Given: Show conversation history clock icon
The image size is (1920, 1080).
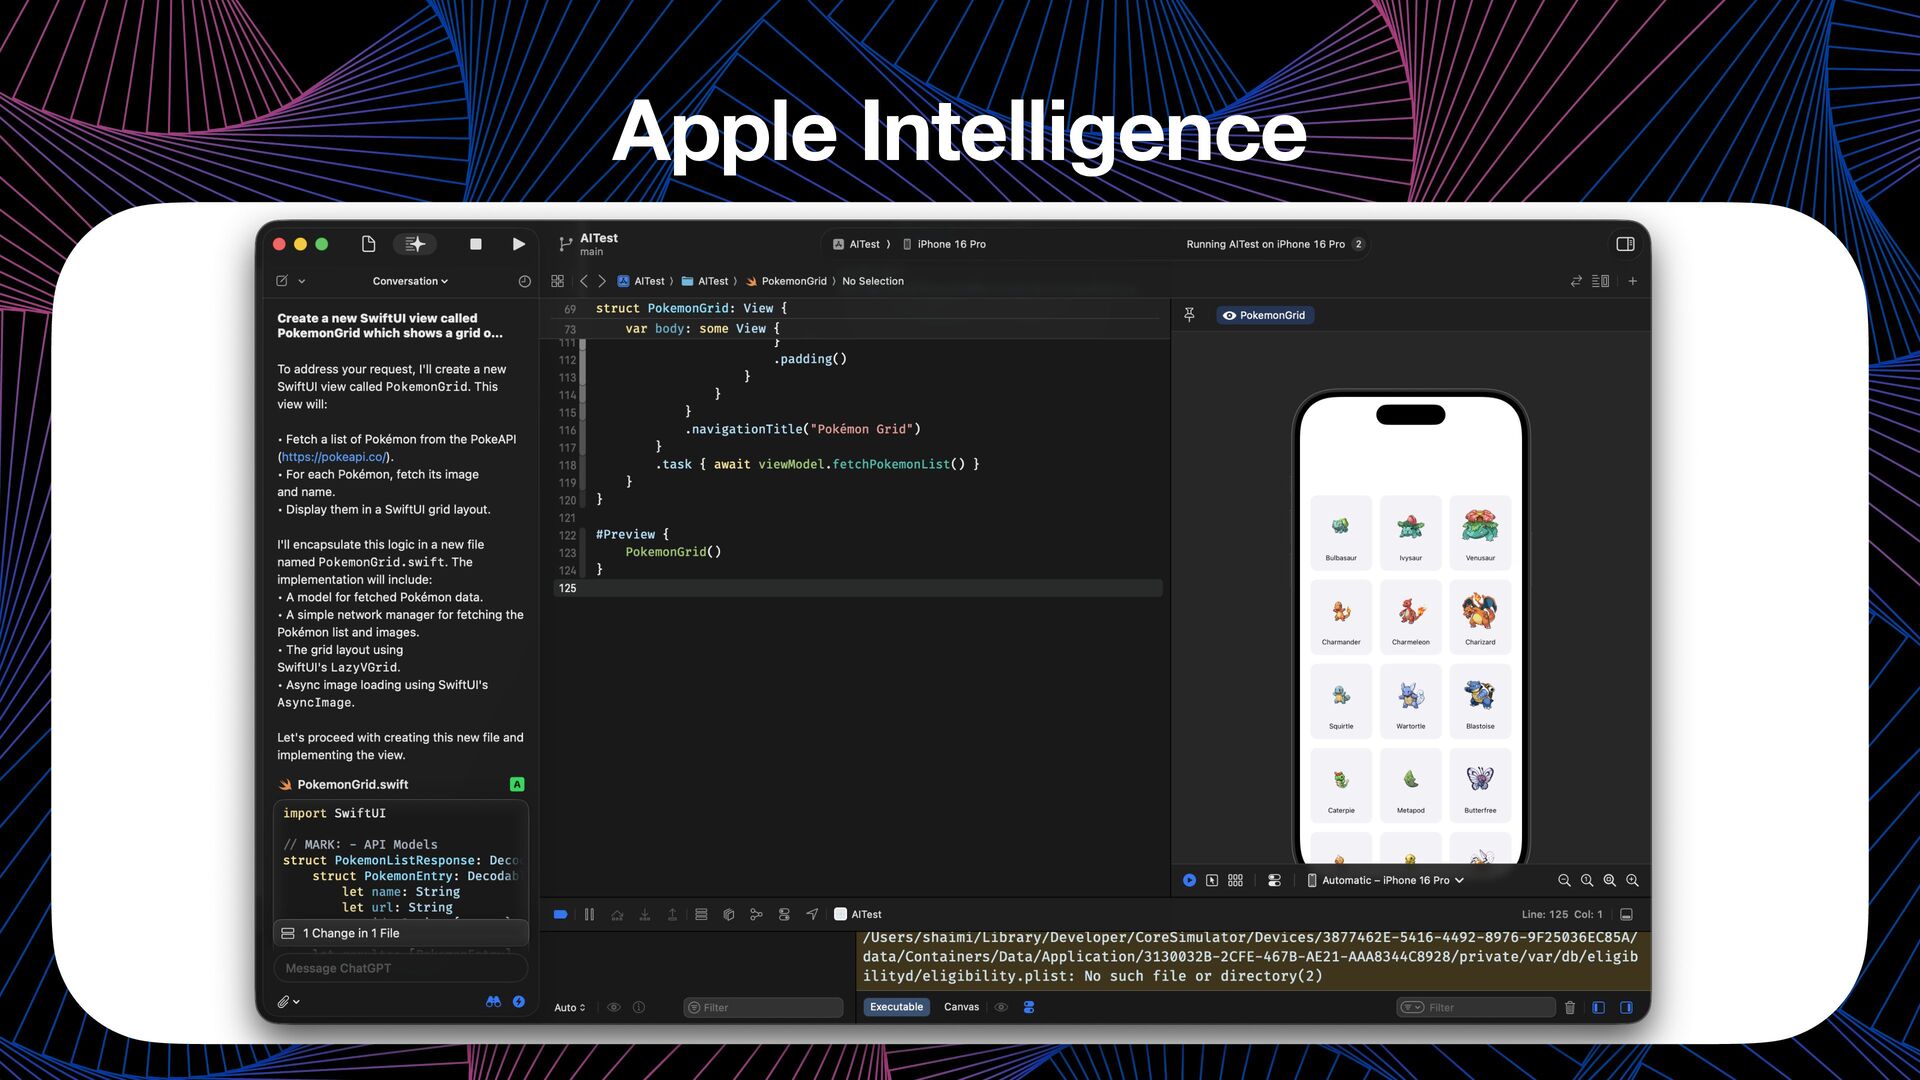Looking at the screenshot, I should pos(524,281).
